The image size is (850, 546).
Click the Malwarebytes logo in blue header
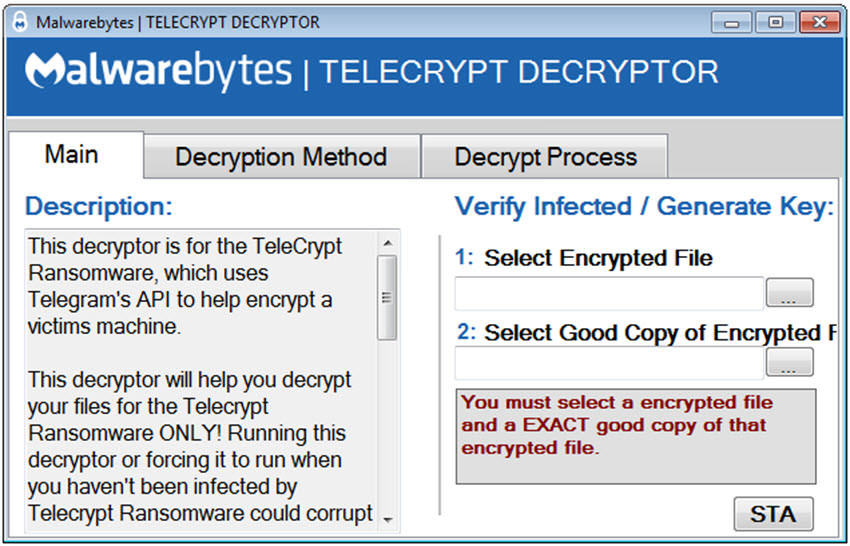(x=159, y=72)
